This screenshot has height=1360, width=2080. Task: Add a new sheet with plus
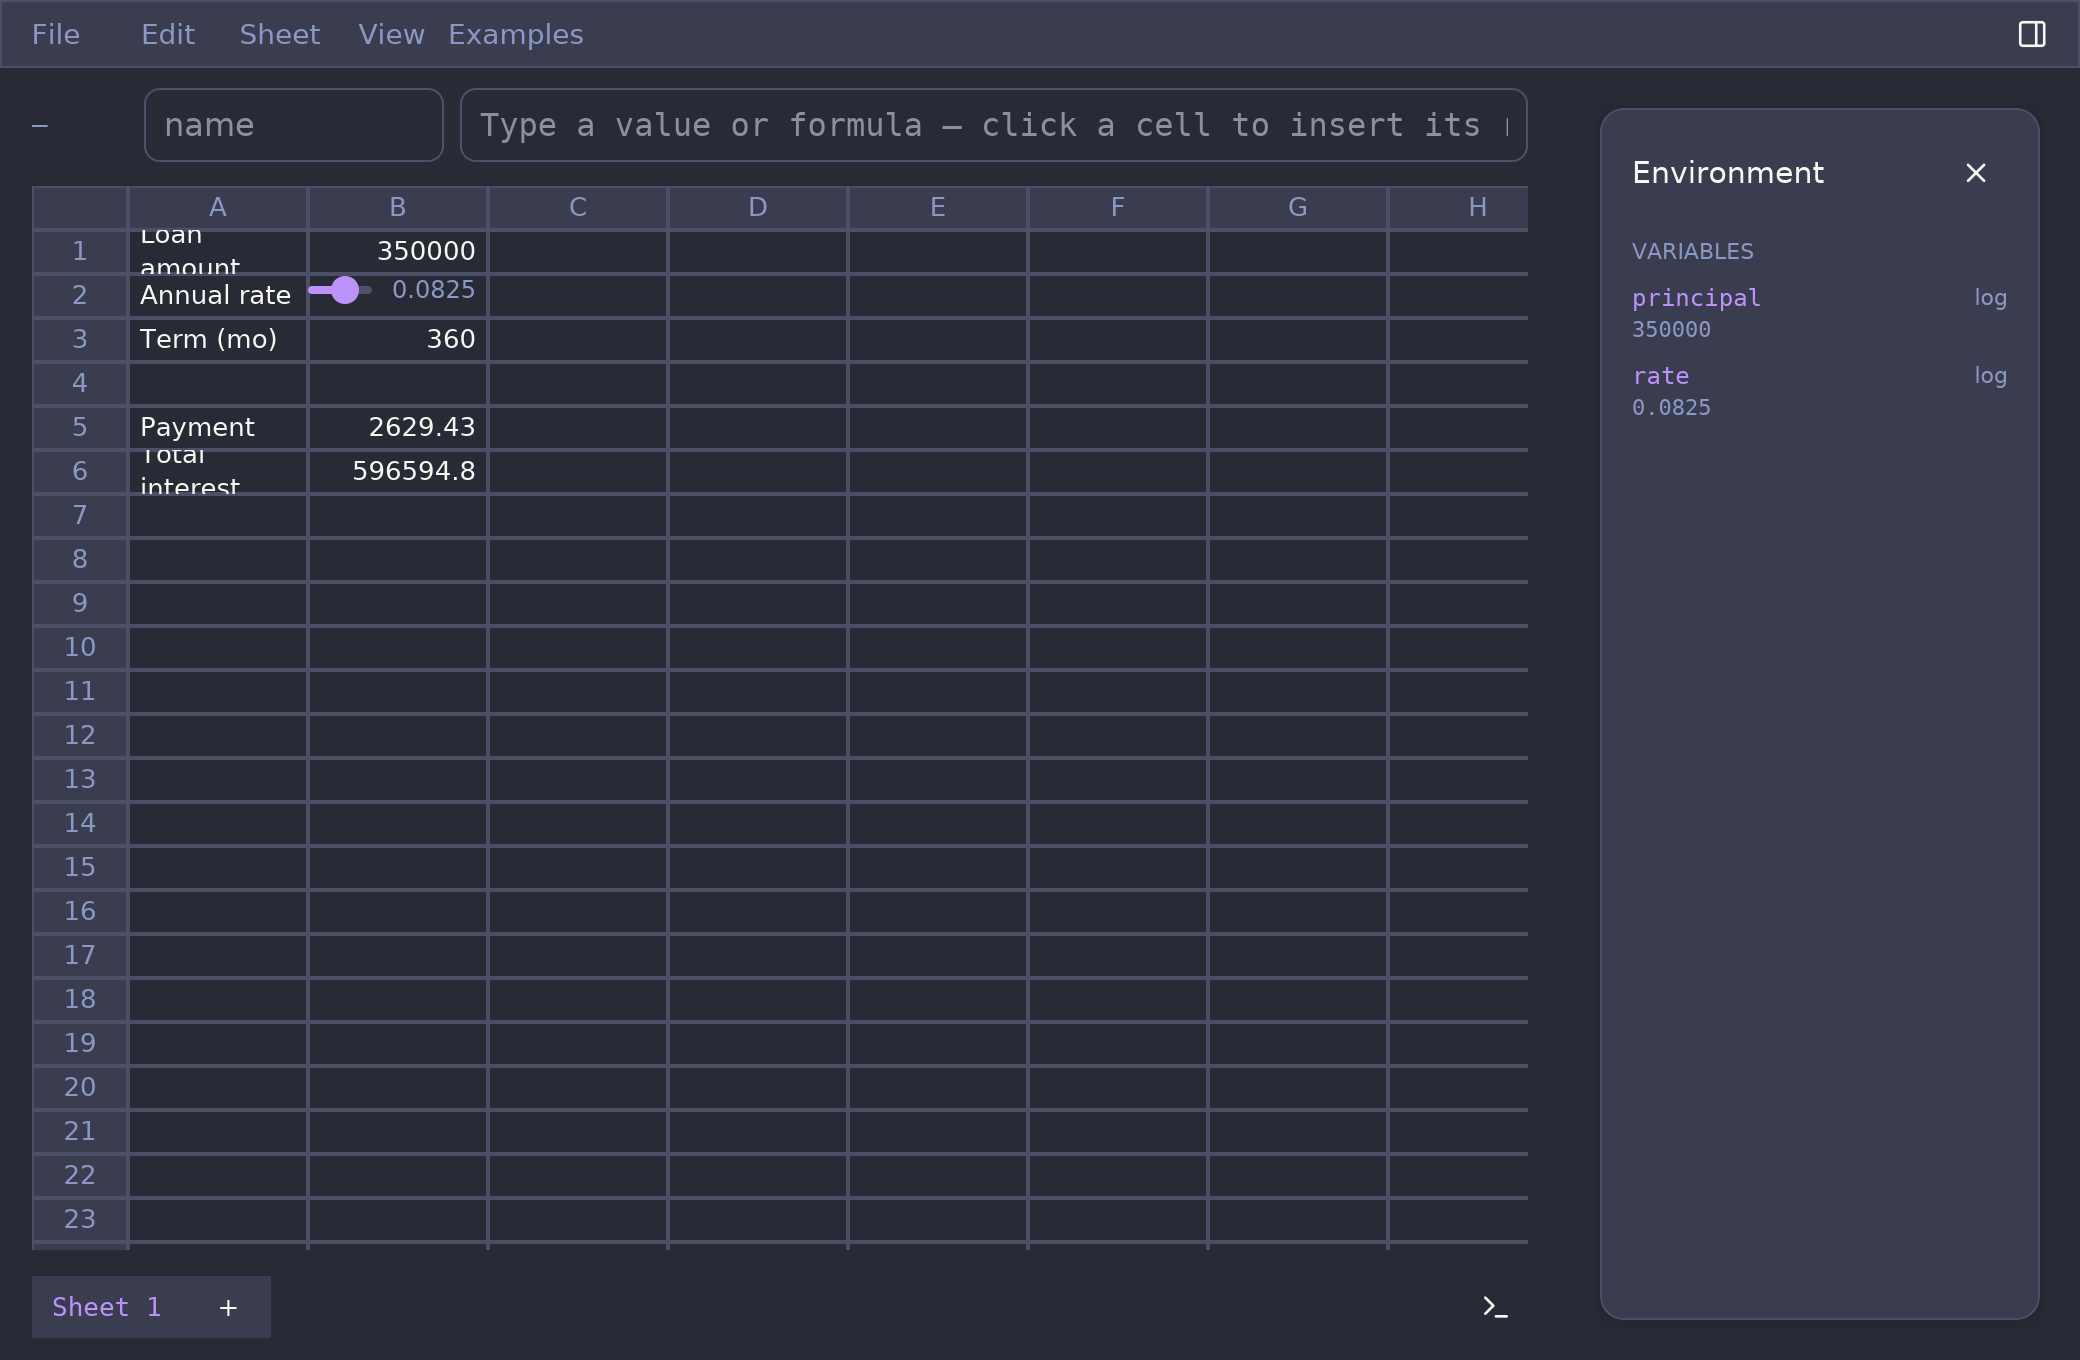pyautogui.click(x=228, y=1307)
